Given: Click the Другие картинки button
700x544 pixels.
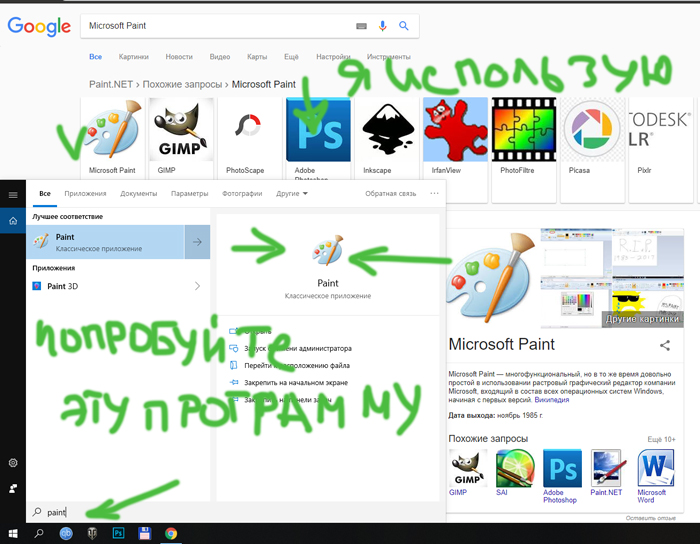Looking at the screenshot, I should [642, 319].
